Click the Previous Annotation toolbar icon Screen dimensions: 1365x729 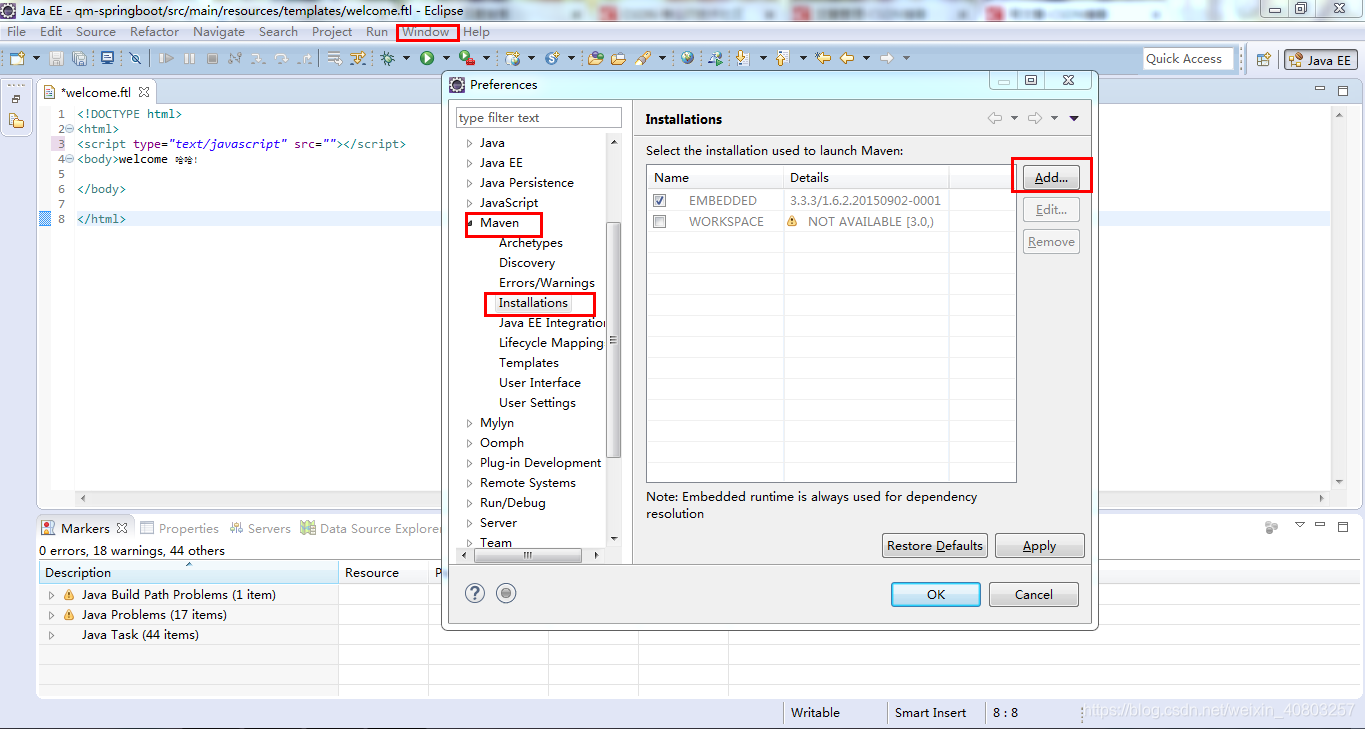pos(782,59)
